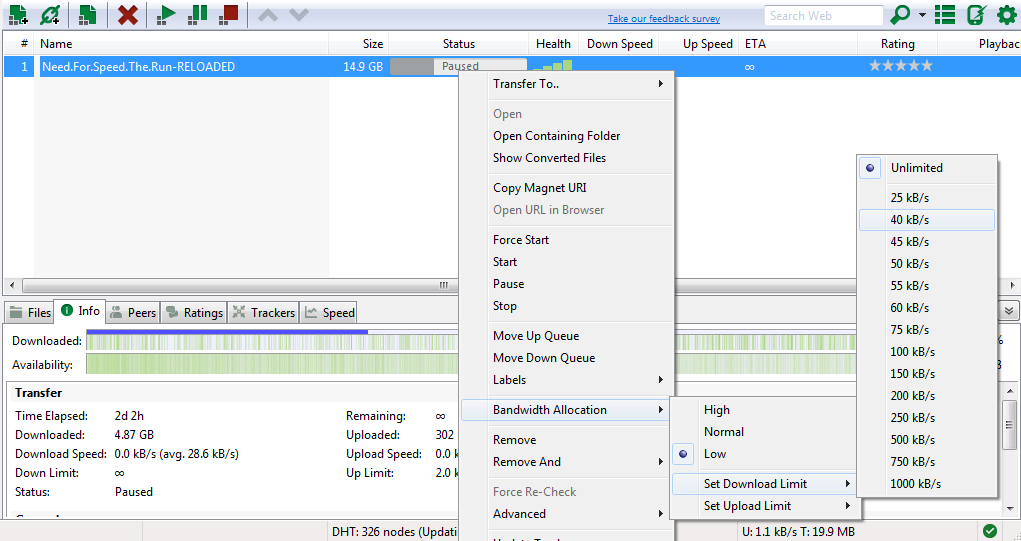
Task: Click the green Pause Torrent toolbar icon
Action: click(x=198, y=14)
